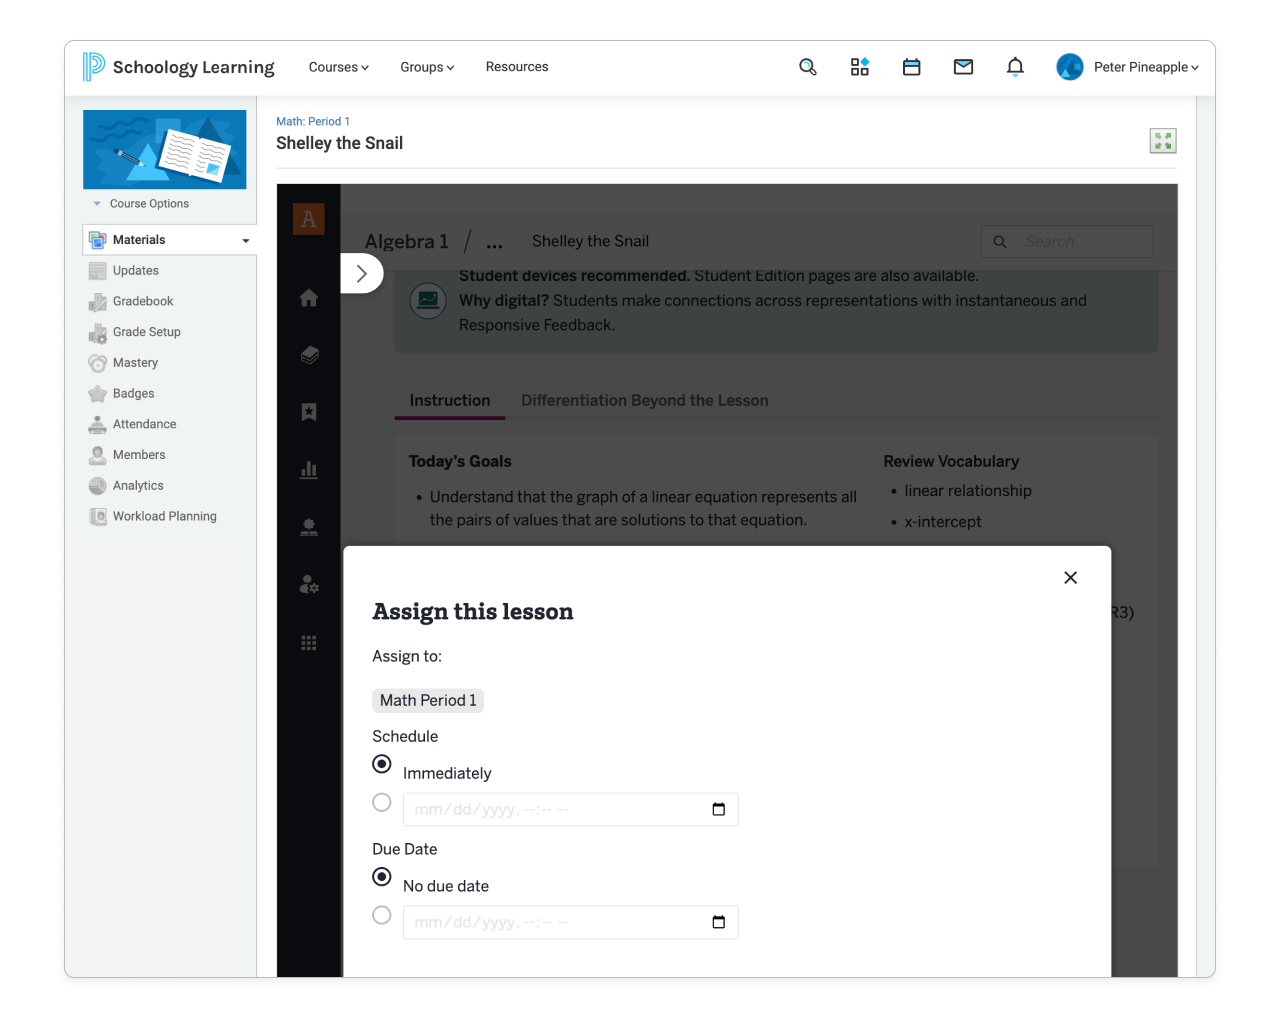Open the calendar icon in top bar
1280x1018 pixels.
pos(911,66)
